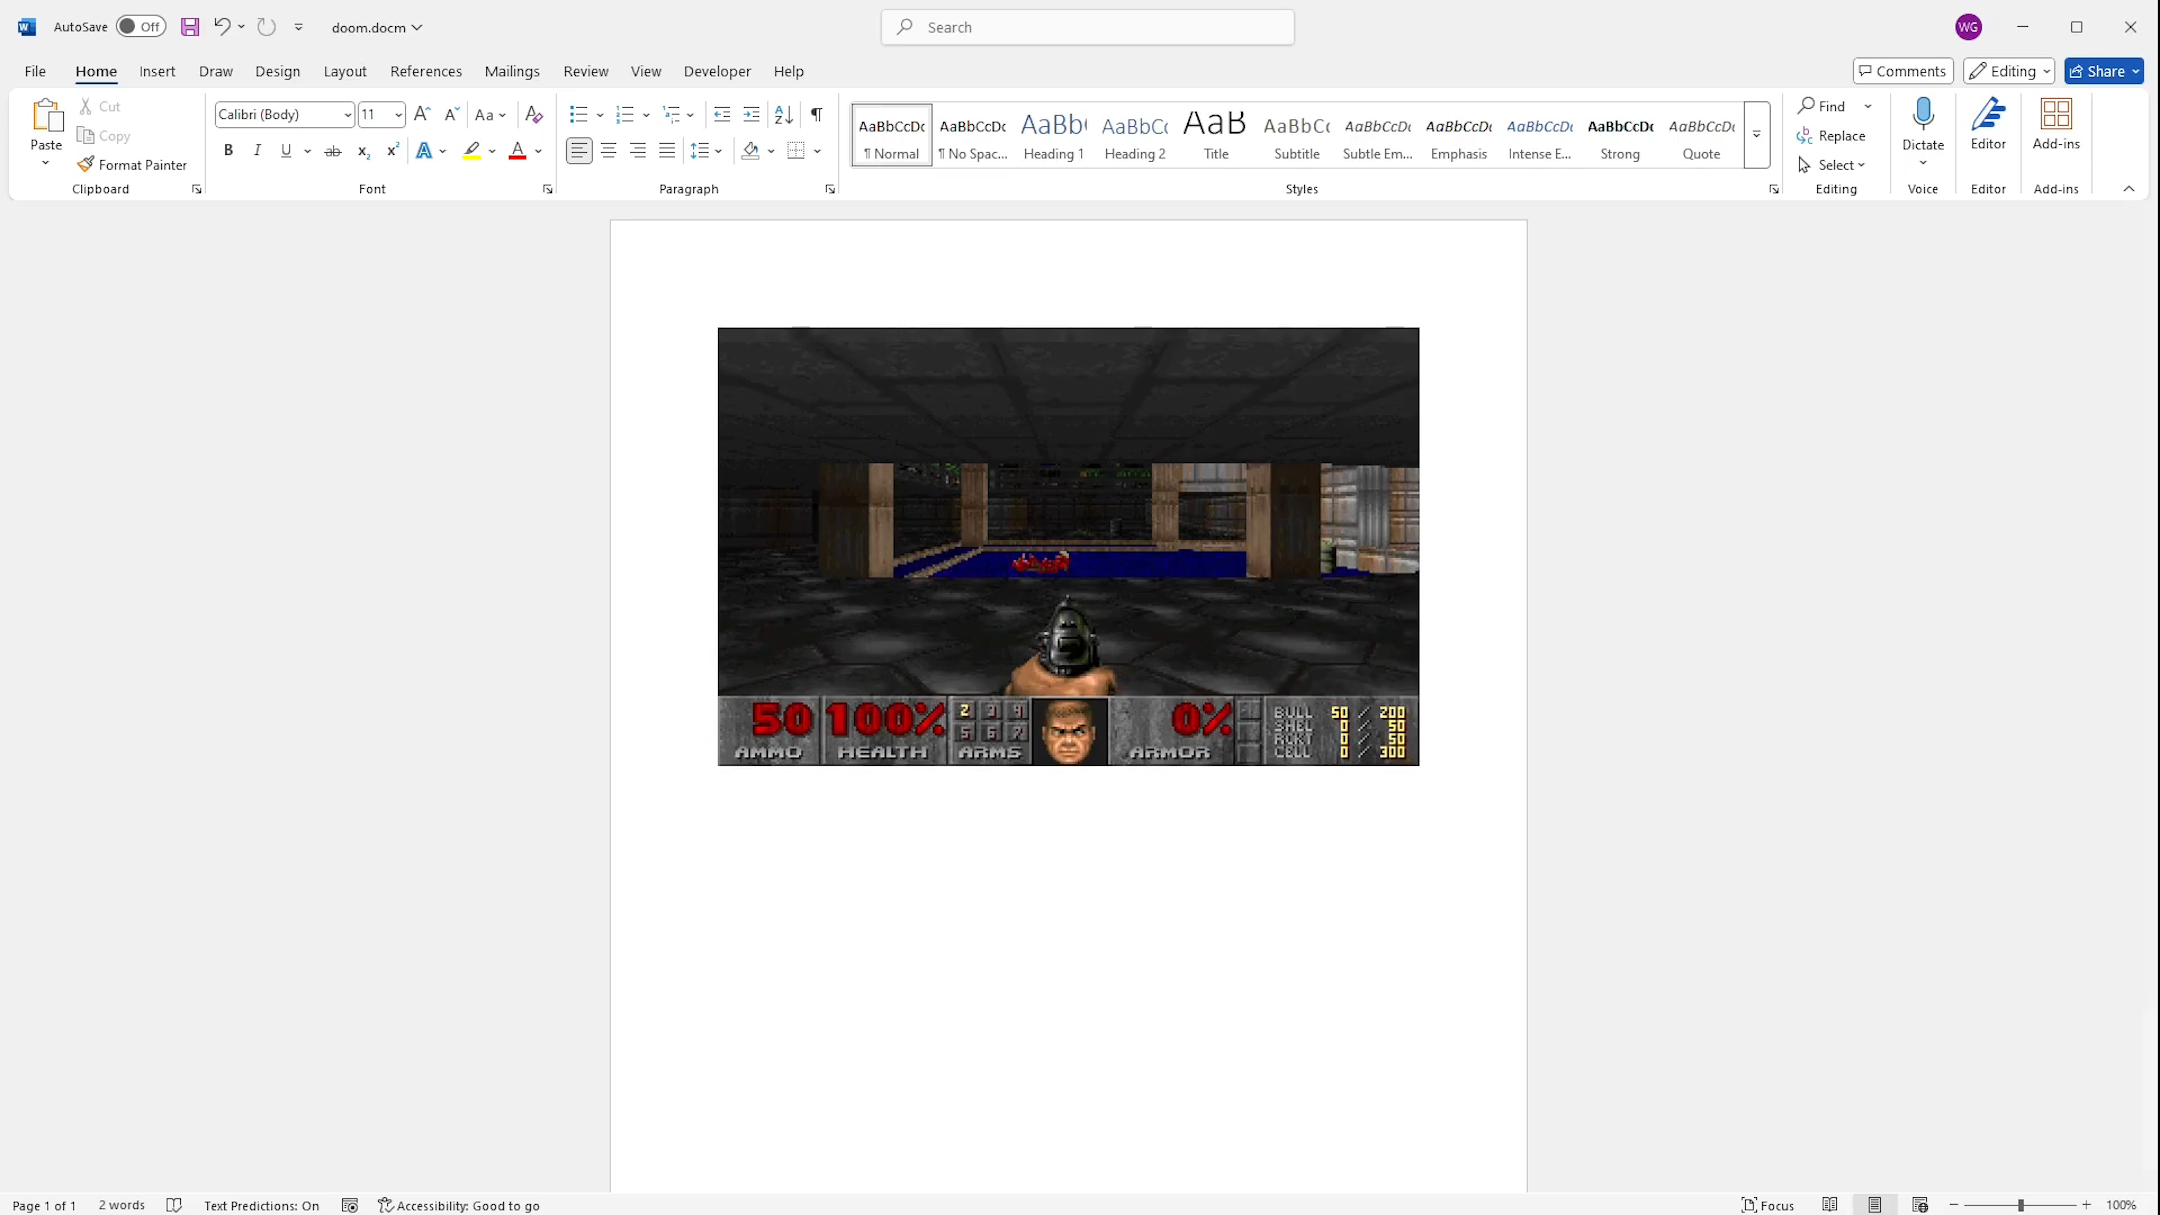Switch to the Insert tab
Screen dimensions: 2160x1215
pyautogui.click(x=157, y=71)
